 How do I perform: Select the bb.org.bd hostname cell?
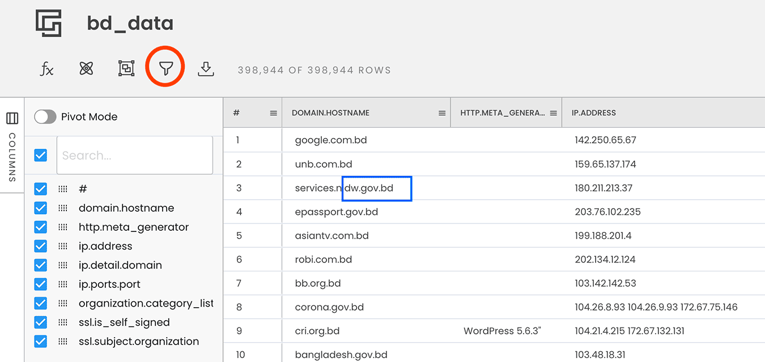coord(366,283)
